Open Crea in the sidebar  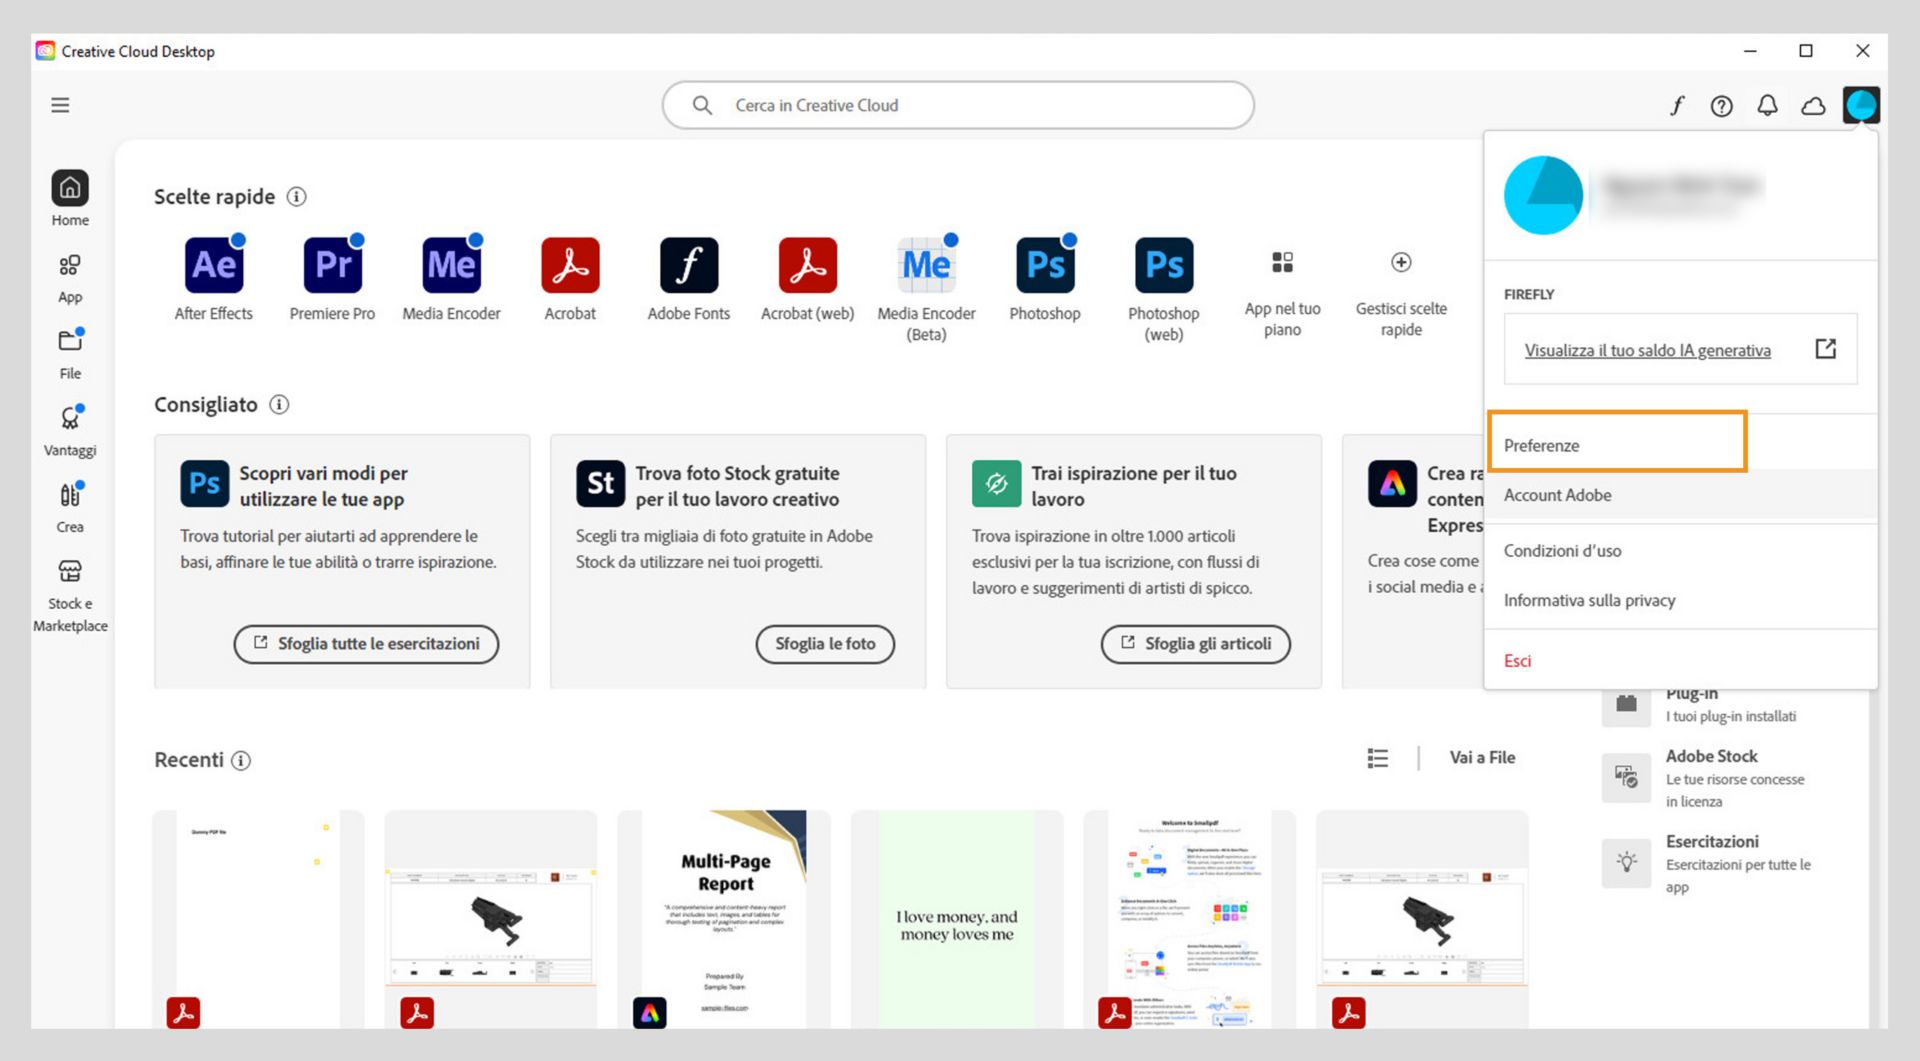[70, 508]
